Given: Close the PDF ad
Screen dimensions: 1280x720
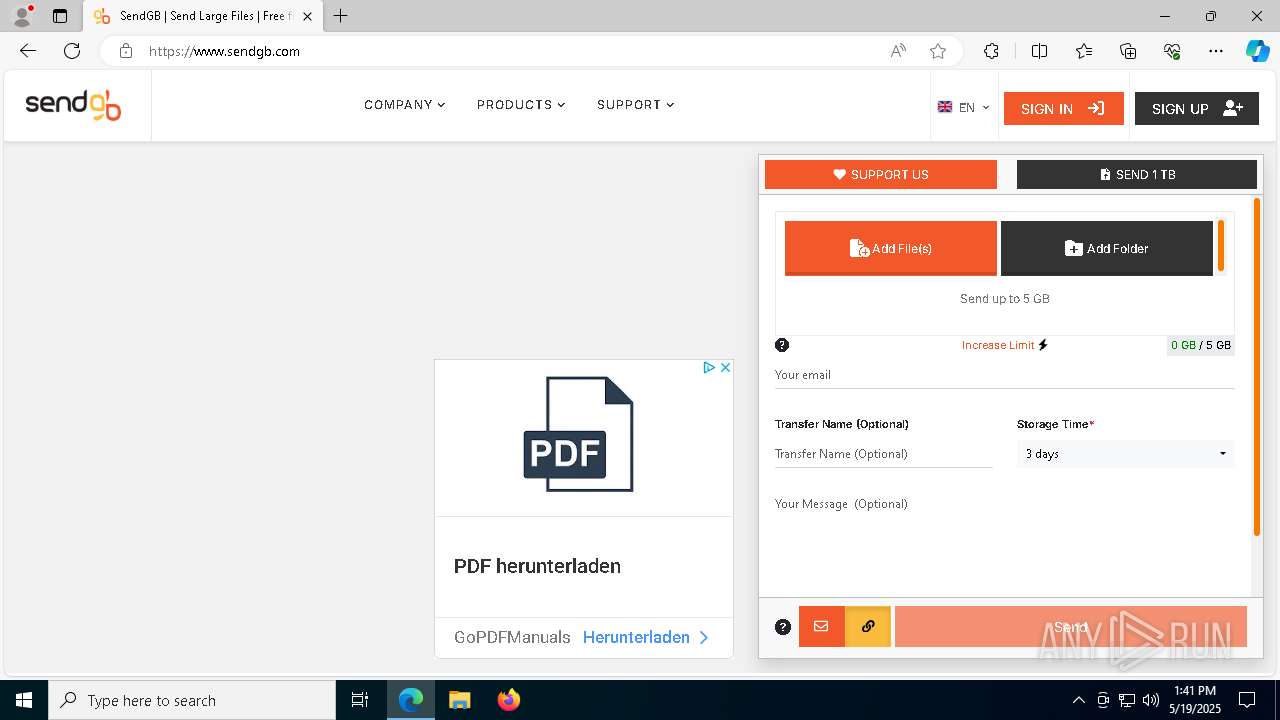Looking at the screenshot, I should click(726, 368).
